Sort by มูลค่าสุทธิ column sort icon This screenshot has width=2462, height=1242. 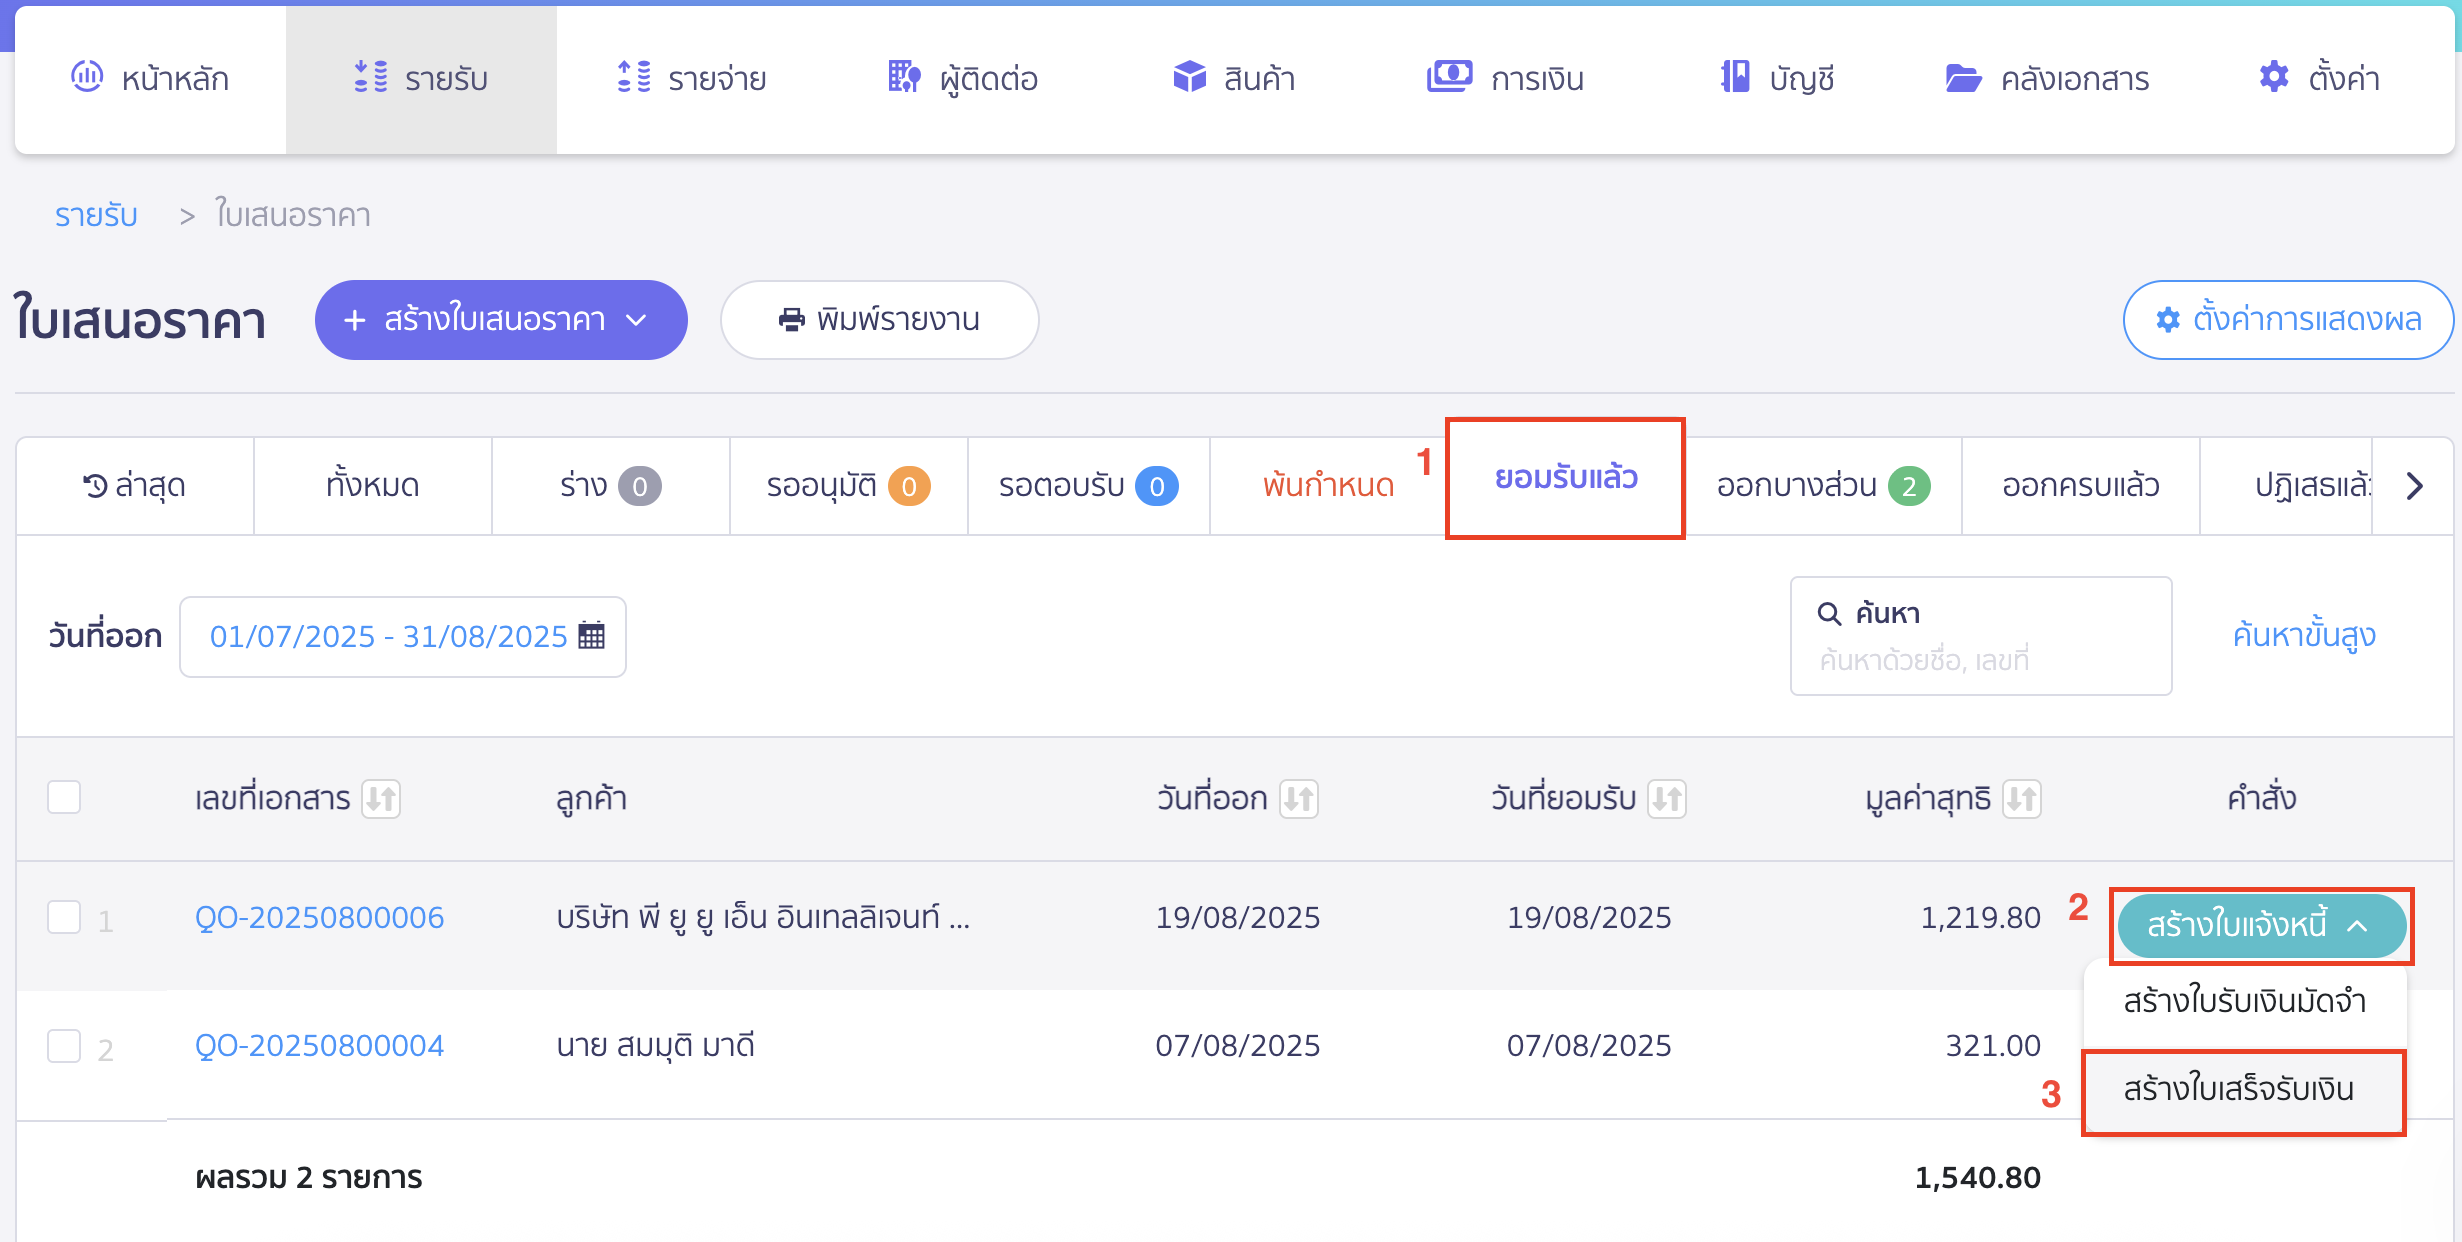pyautogui.click(x=2021, y=799)
